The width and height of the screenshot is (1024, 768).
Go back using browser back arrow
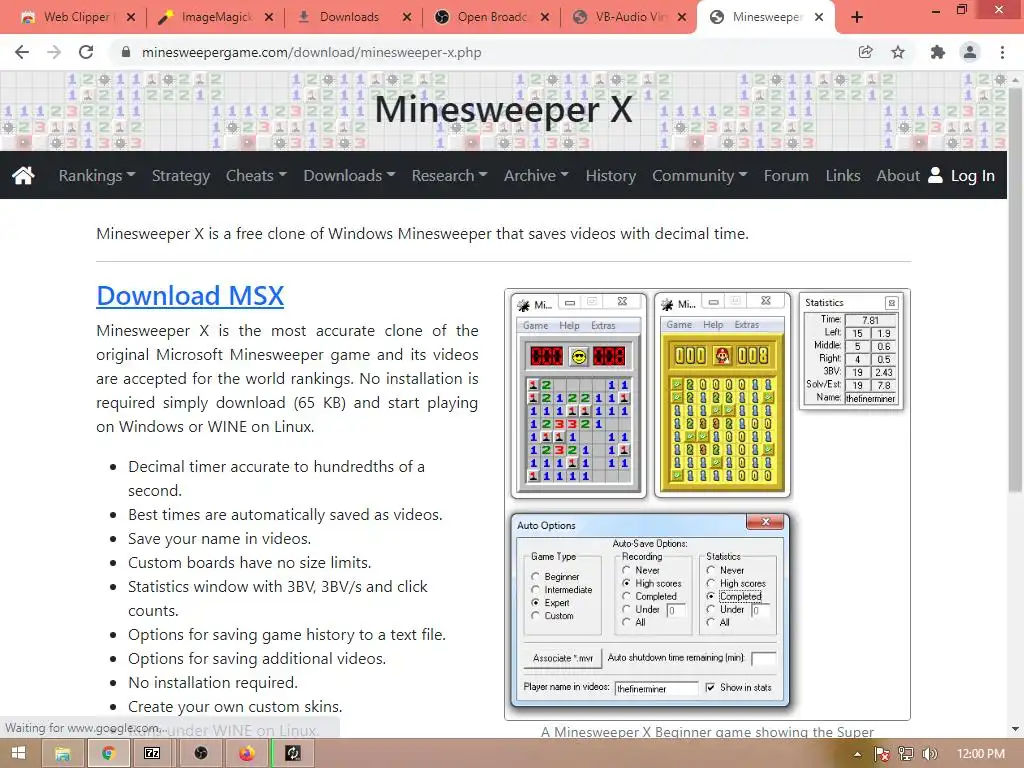[x=22, y=52]
